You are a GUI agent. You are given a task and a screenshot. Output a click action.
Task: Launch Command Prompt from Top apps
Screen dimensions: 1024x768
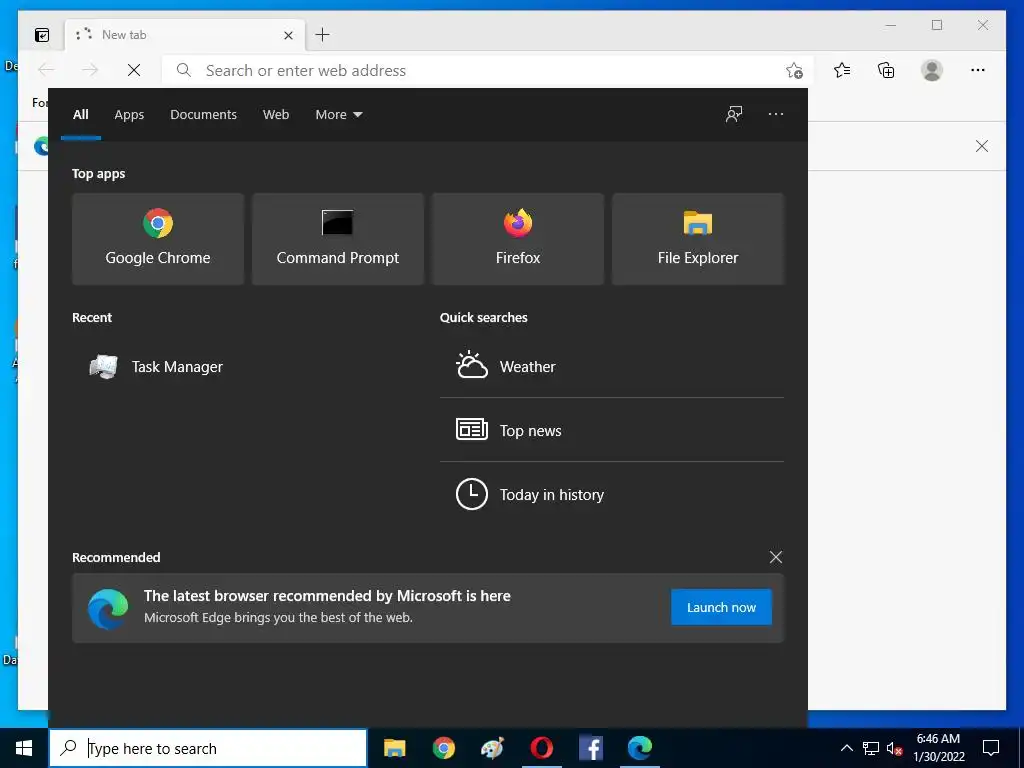pyautogui.click(x=338, y=238)
